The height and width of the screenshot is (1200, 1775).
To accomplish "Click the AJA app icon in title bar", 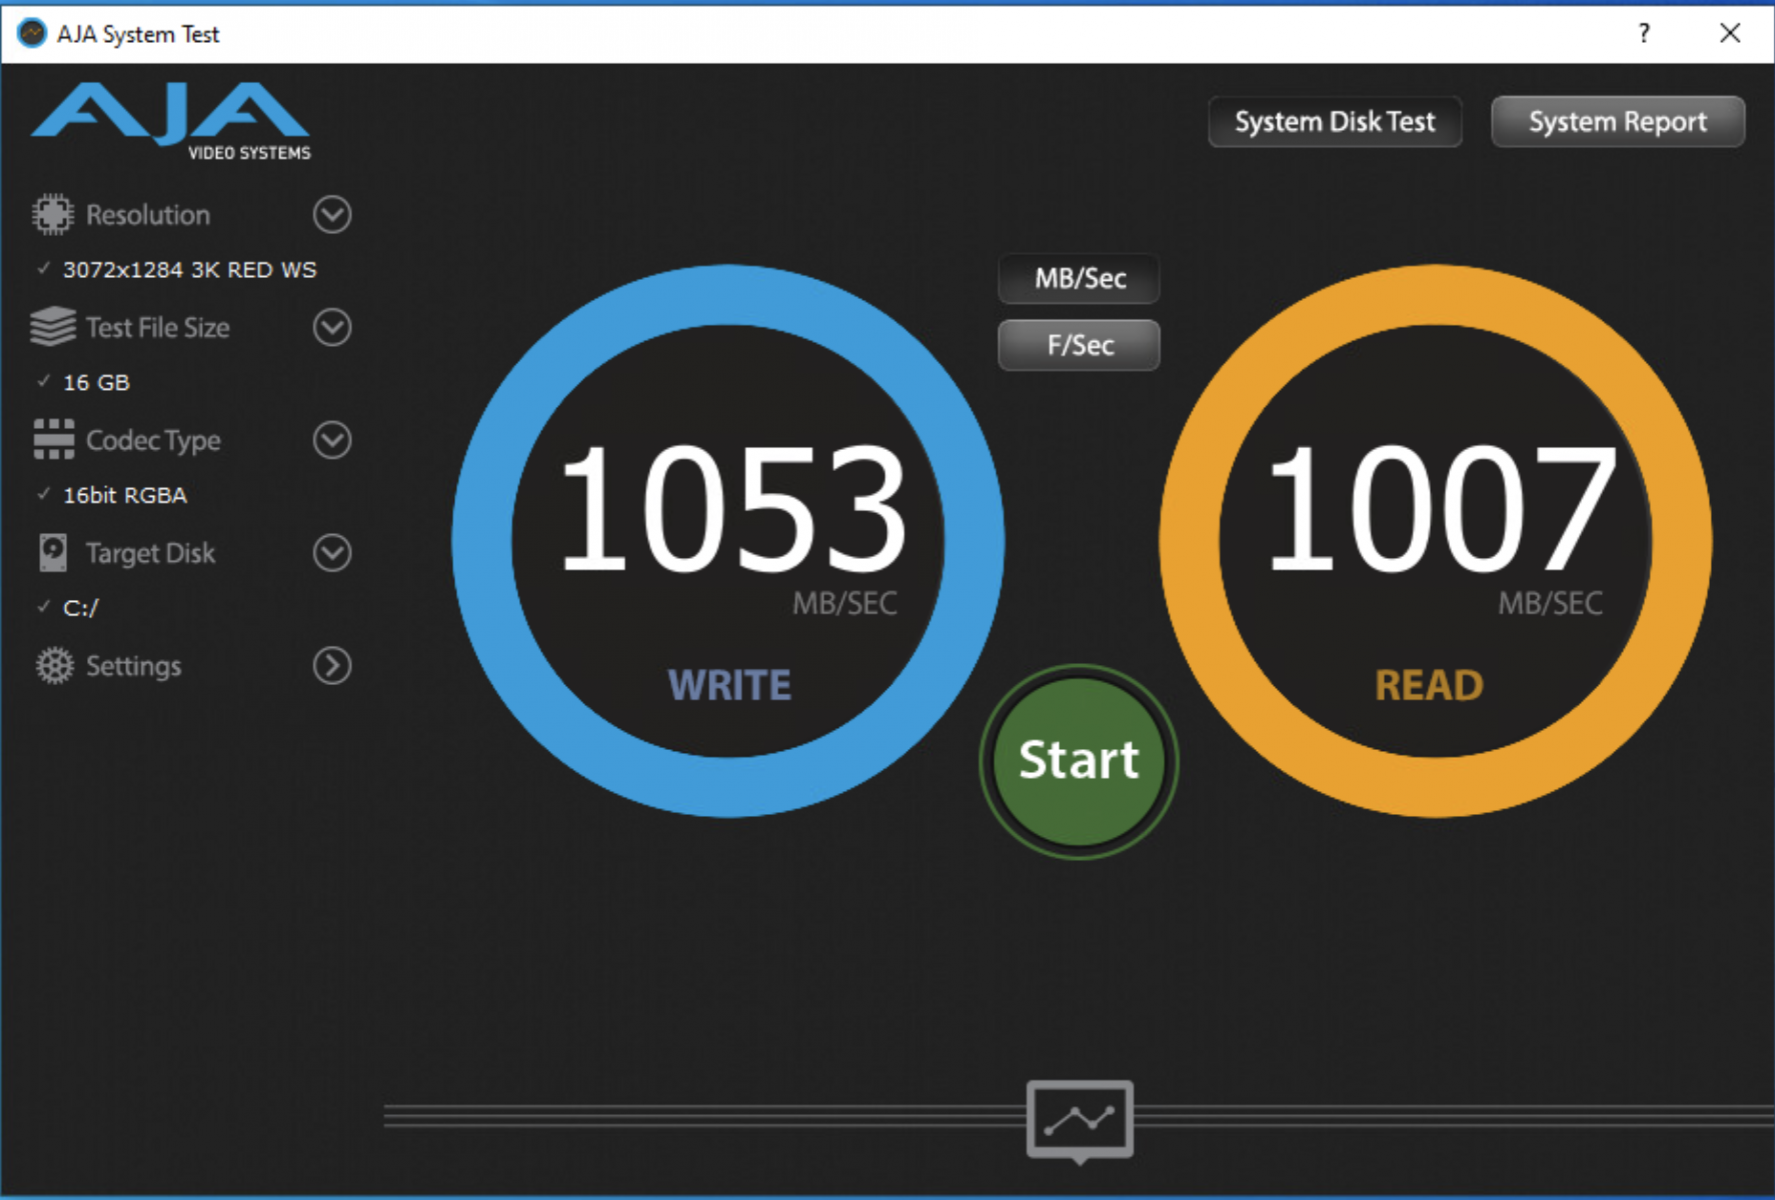I will click(x=32, y=33).
